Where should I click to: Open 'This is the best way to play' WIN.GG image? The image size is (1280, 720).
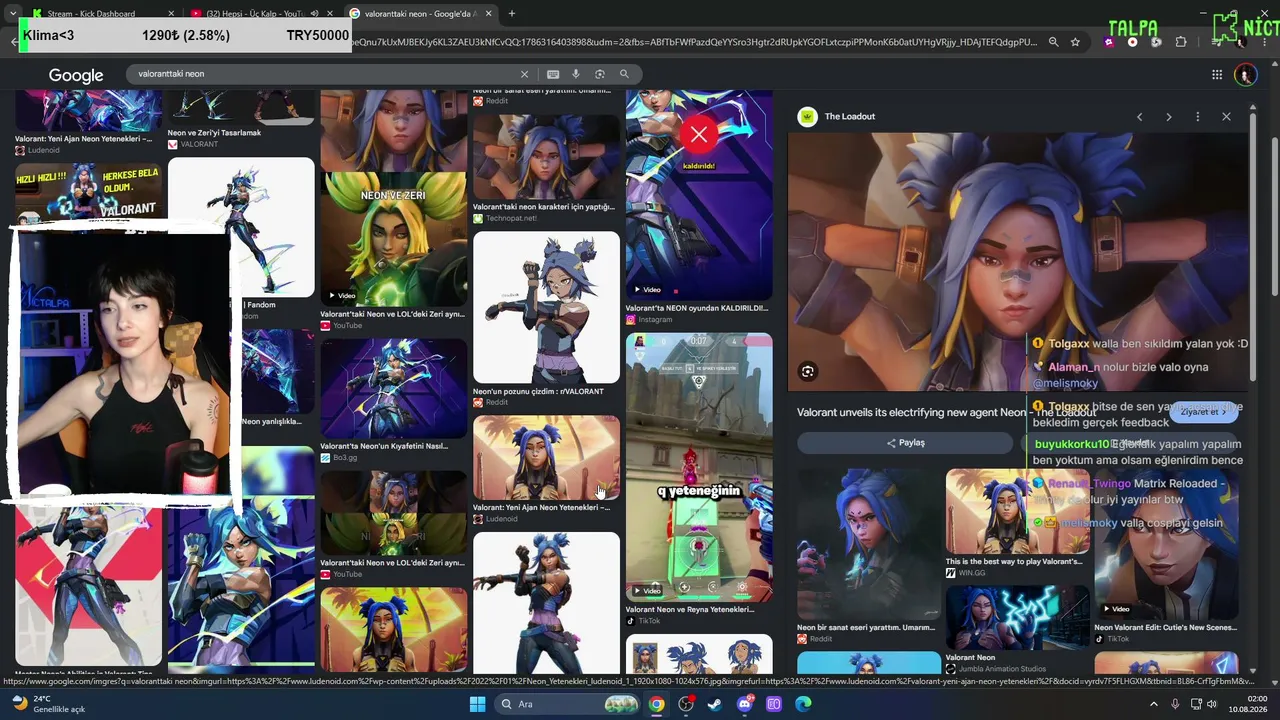pos(1018,511)
